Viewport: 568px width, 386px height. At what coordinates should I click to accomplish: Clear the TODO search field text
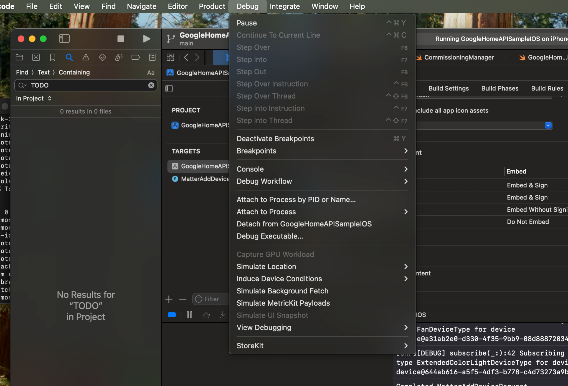151,85
